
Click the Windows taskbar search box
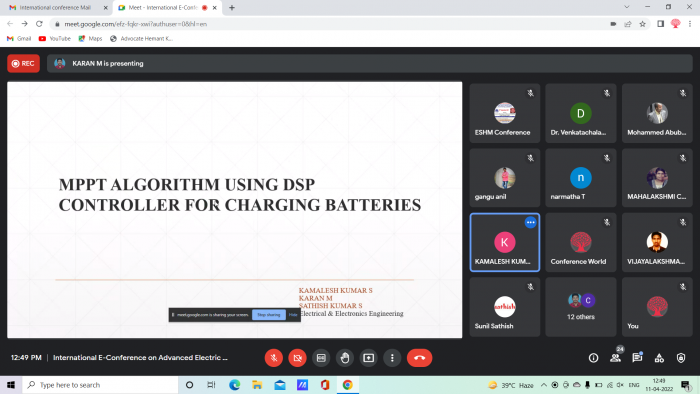click(x=100, y=385)
